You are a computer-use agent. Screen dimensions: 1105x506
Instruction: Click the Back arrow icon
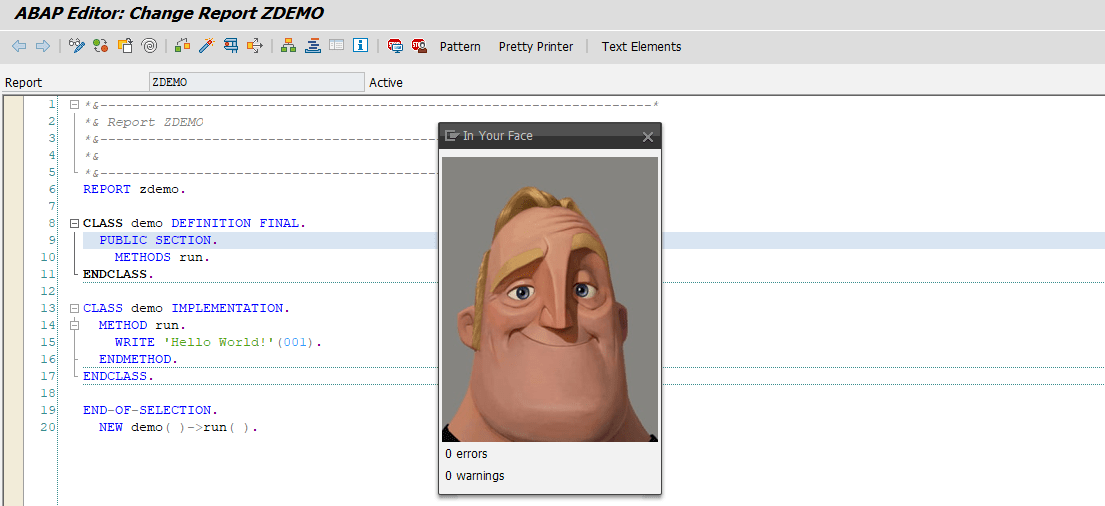tap(19, 47)
